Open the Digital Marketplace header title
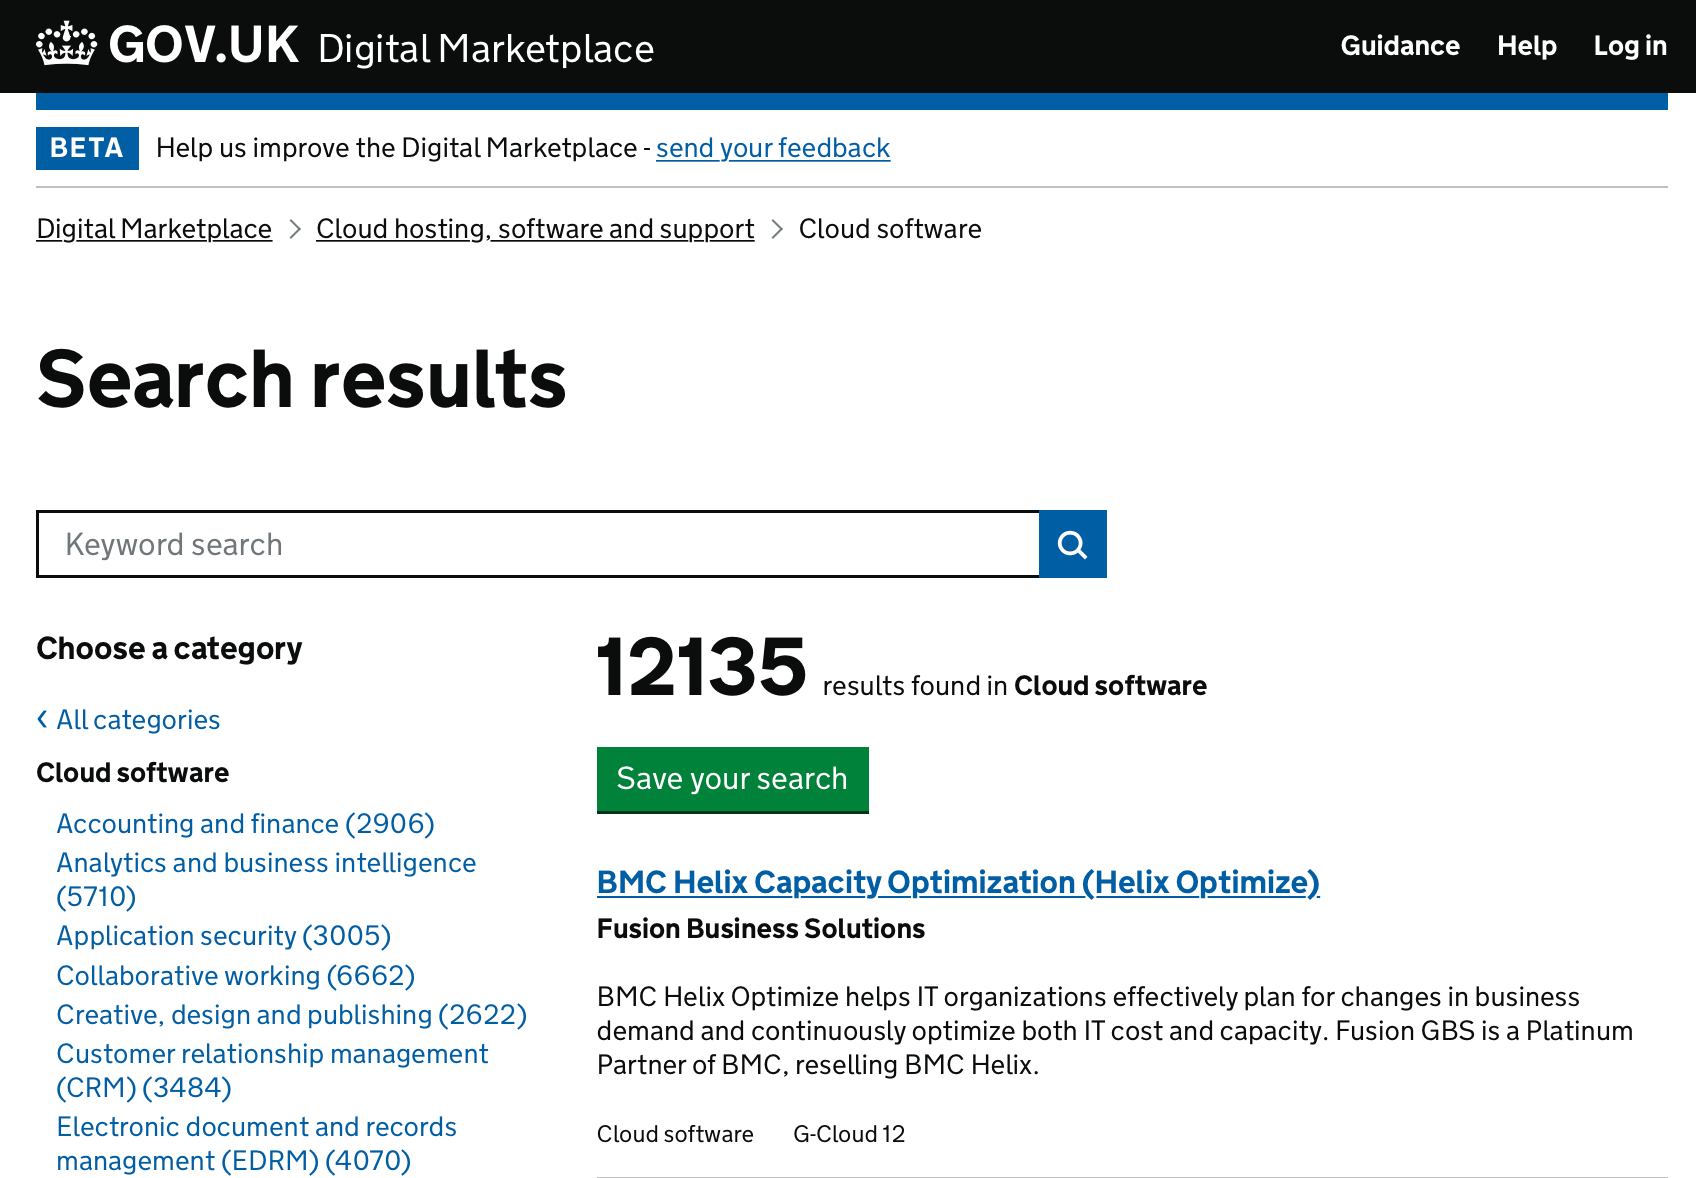The width and height of the screenshot is (1696, 1178). tap(486, 49)
